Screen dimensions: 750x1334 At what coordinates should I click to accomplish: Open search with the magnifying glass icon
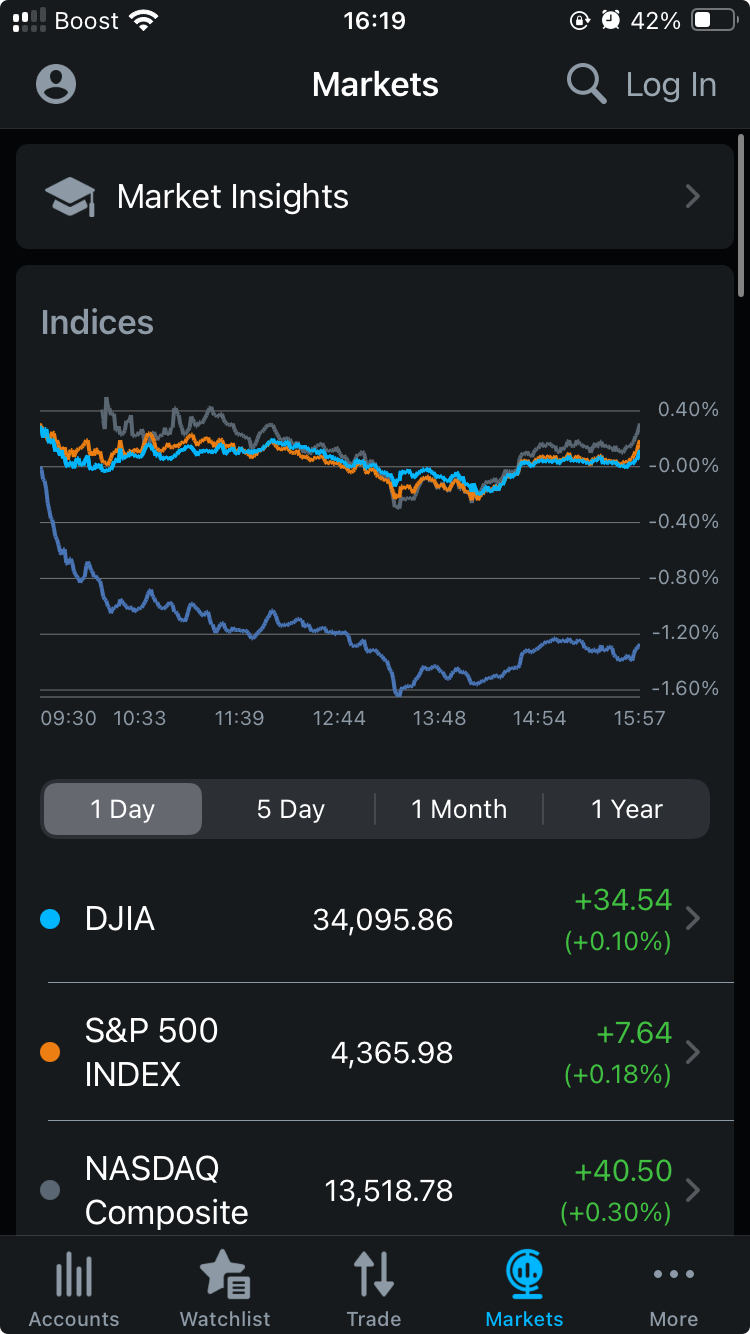pyautogui.click(x=586, y=84)
